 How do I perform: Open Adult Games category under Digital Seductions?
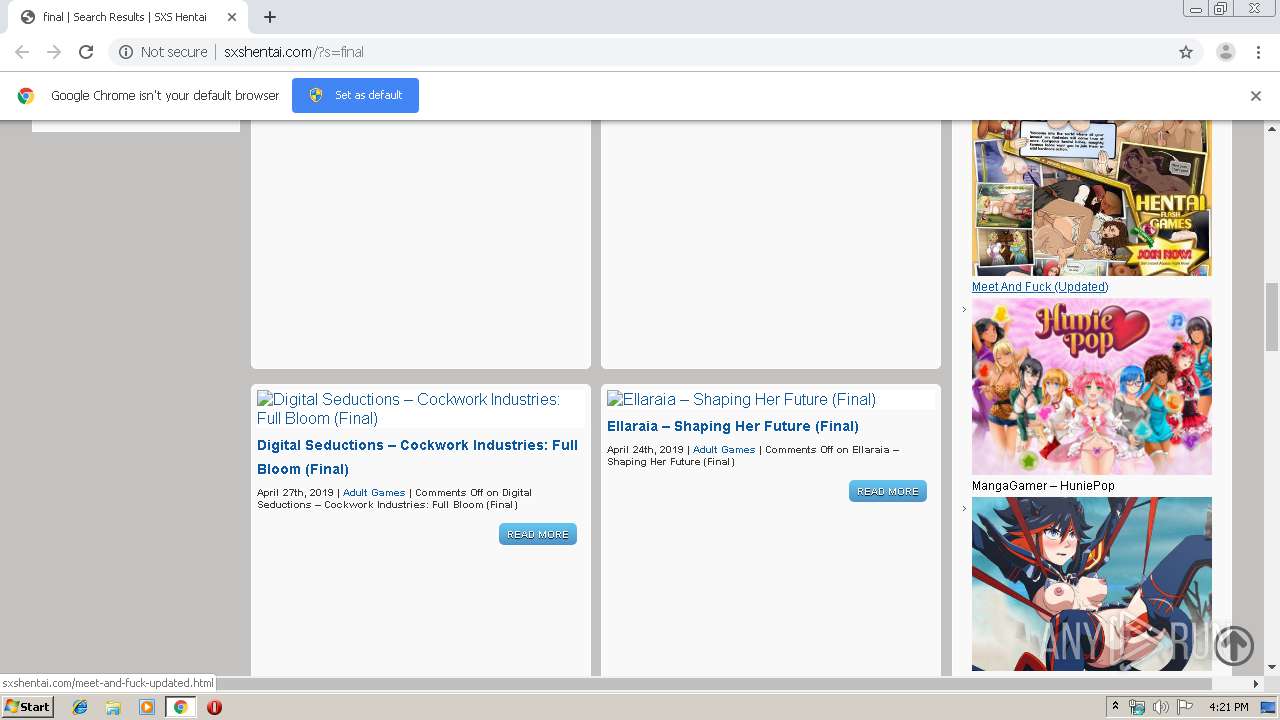[x=374, y=493]
